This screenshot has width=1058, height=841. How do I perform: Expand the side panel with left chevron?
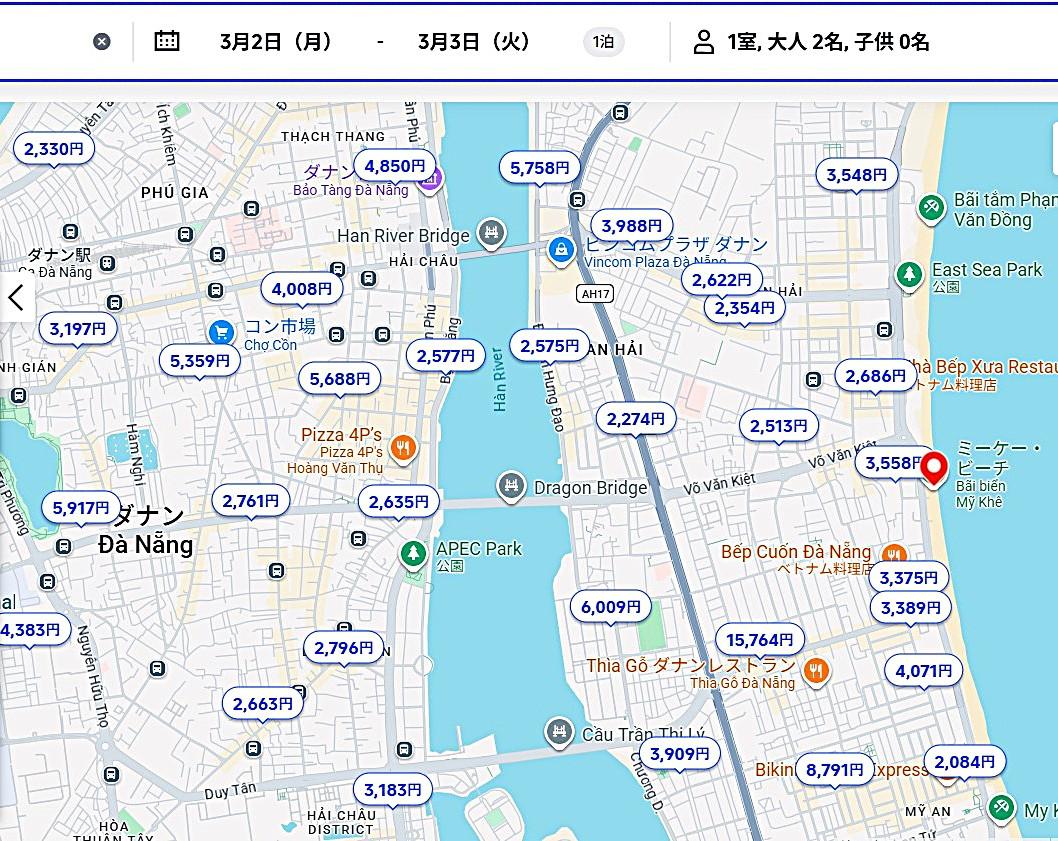coord(16,297)
